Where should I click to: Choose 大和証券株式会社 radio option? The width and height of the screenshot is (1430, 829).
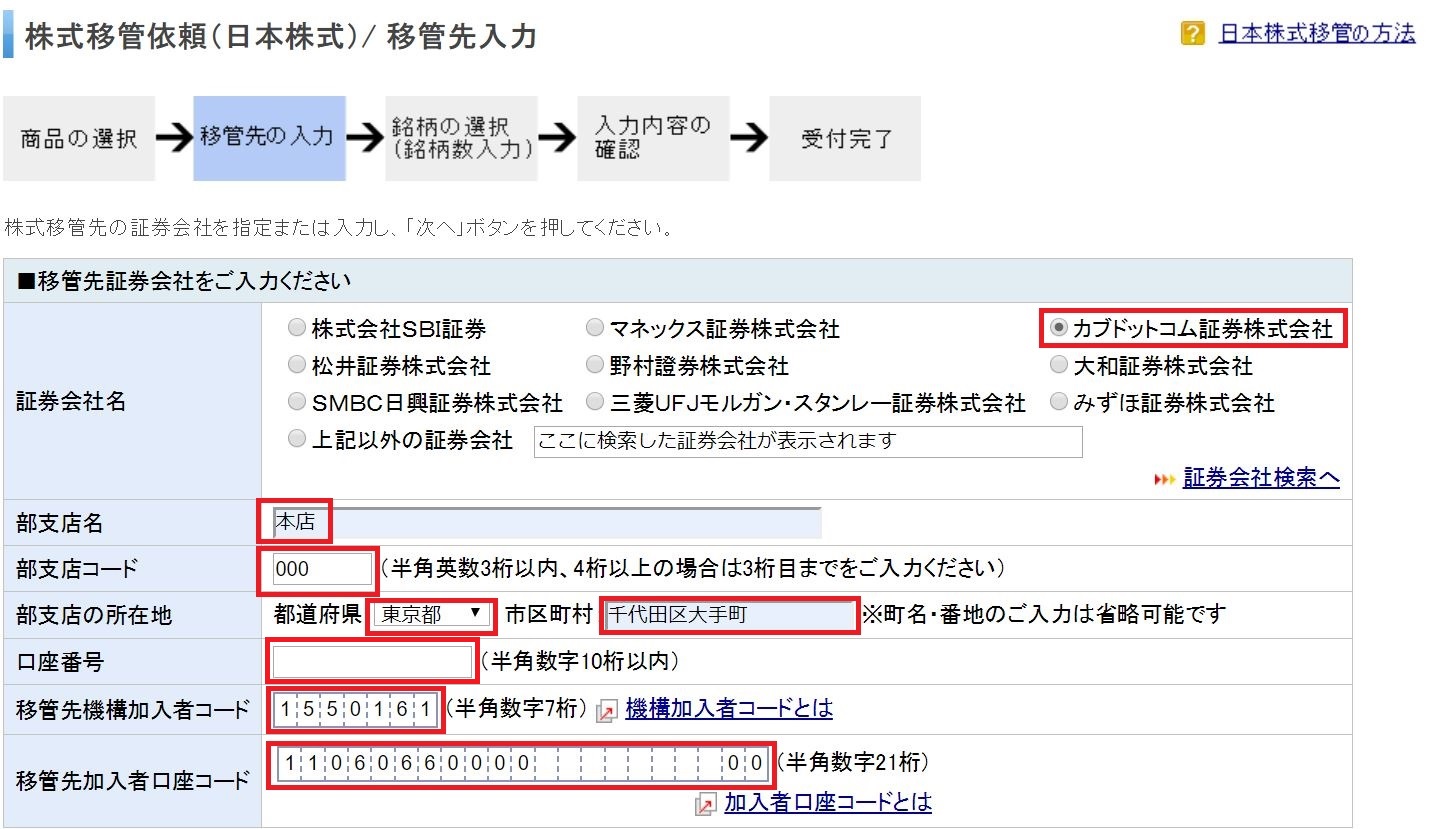pos(1058,365)
